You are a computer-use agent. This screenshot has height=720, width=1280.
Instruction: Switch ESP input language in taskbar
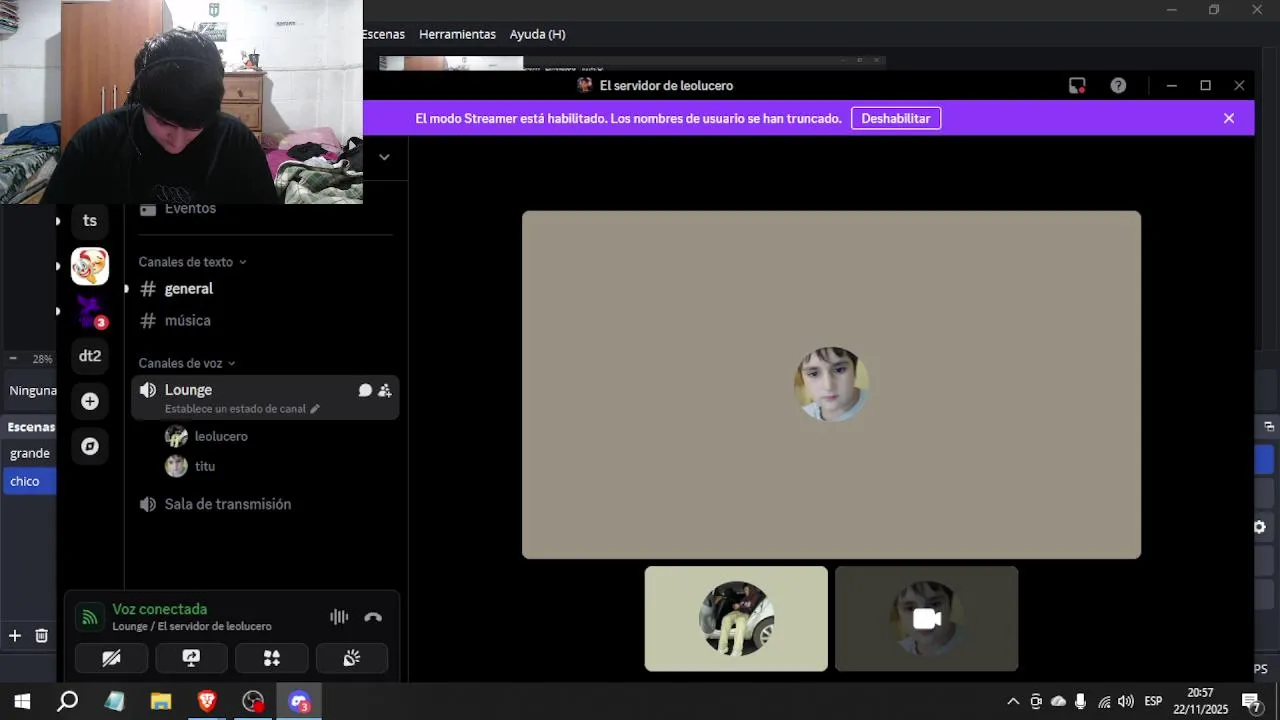click(x=1153, y=702)
